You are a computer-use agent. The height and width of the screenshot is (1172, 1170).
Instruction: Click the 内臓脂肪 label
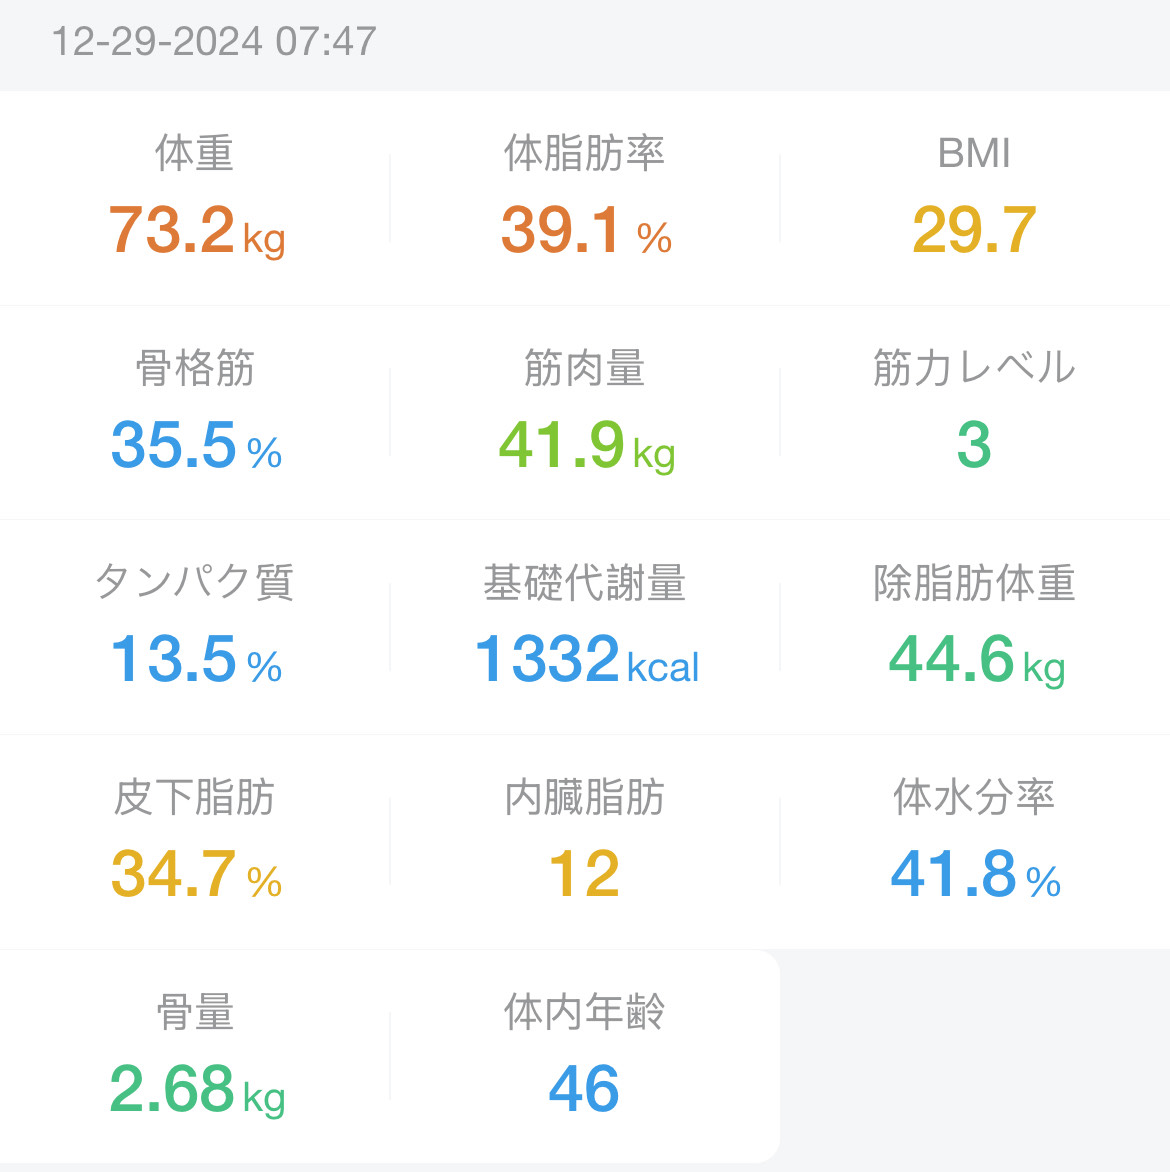coord(585,797)
